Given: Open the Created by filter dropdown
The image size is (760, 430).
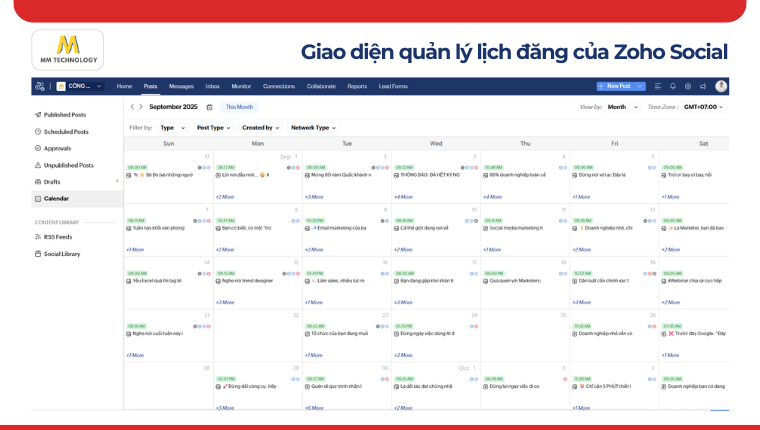Looking at the screenshot, I should pyautogui.click(x=261, y=128).
